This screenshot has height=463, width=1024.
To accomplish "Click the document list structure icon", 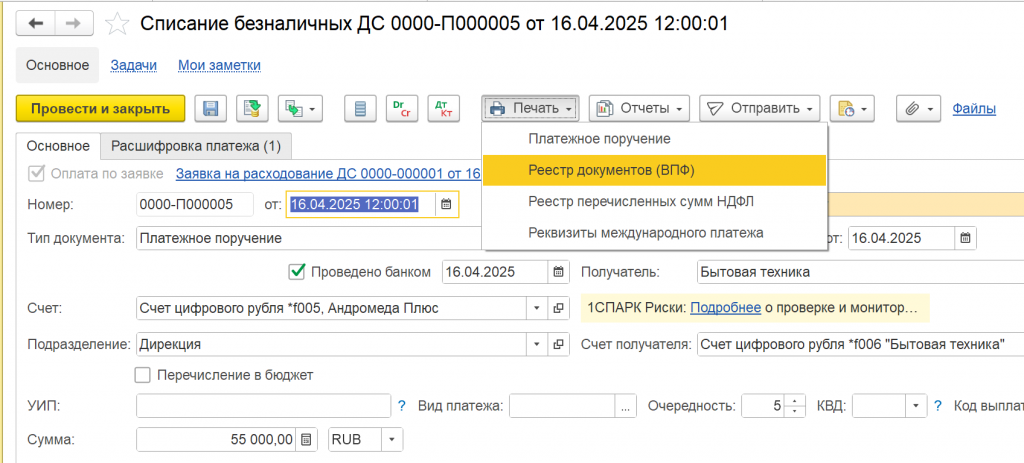I will pos(360,108).
